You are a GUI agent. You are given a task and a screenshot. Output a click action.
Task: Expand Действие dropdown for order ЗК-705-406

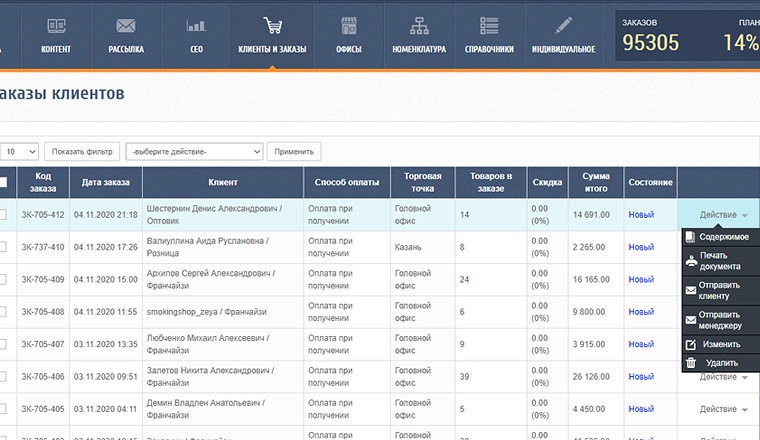point(723,377)
